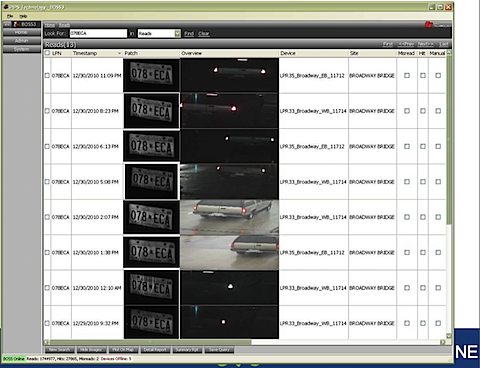Sort by the Manual column header
Viewport: 480px width, 368px height.
437,53
